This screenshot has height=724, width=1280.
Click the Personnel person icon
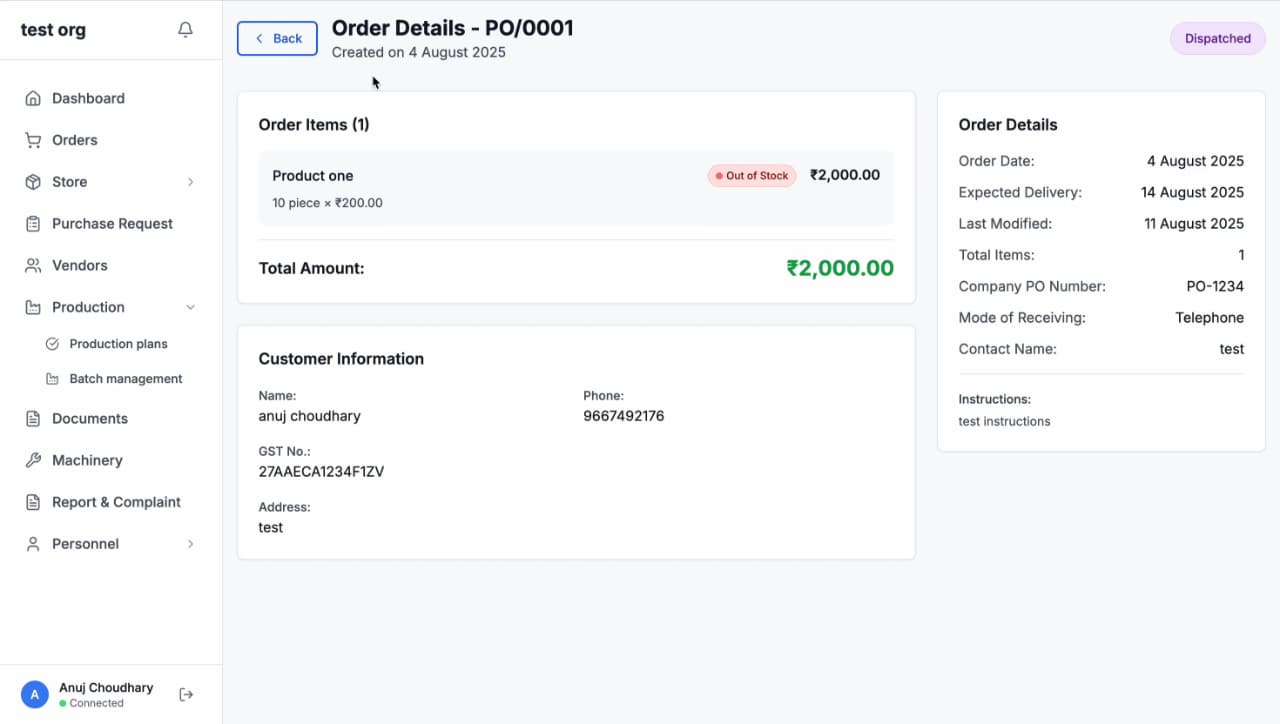tap(33, 544)
